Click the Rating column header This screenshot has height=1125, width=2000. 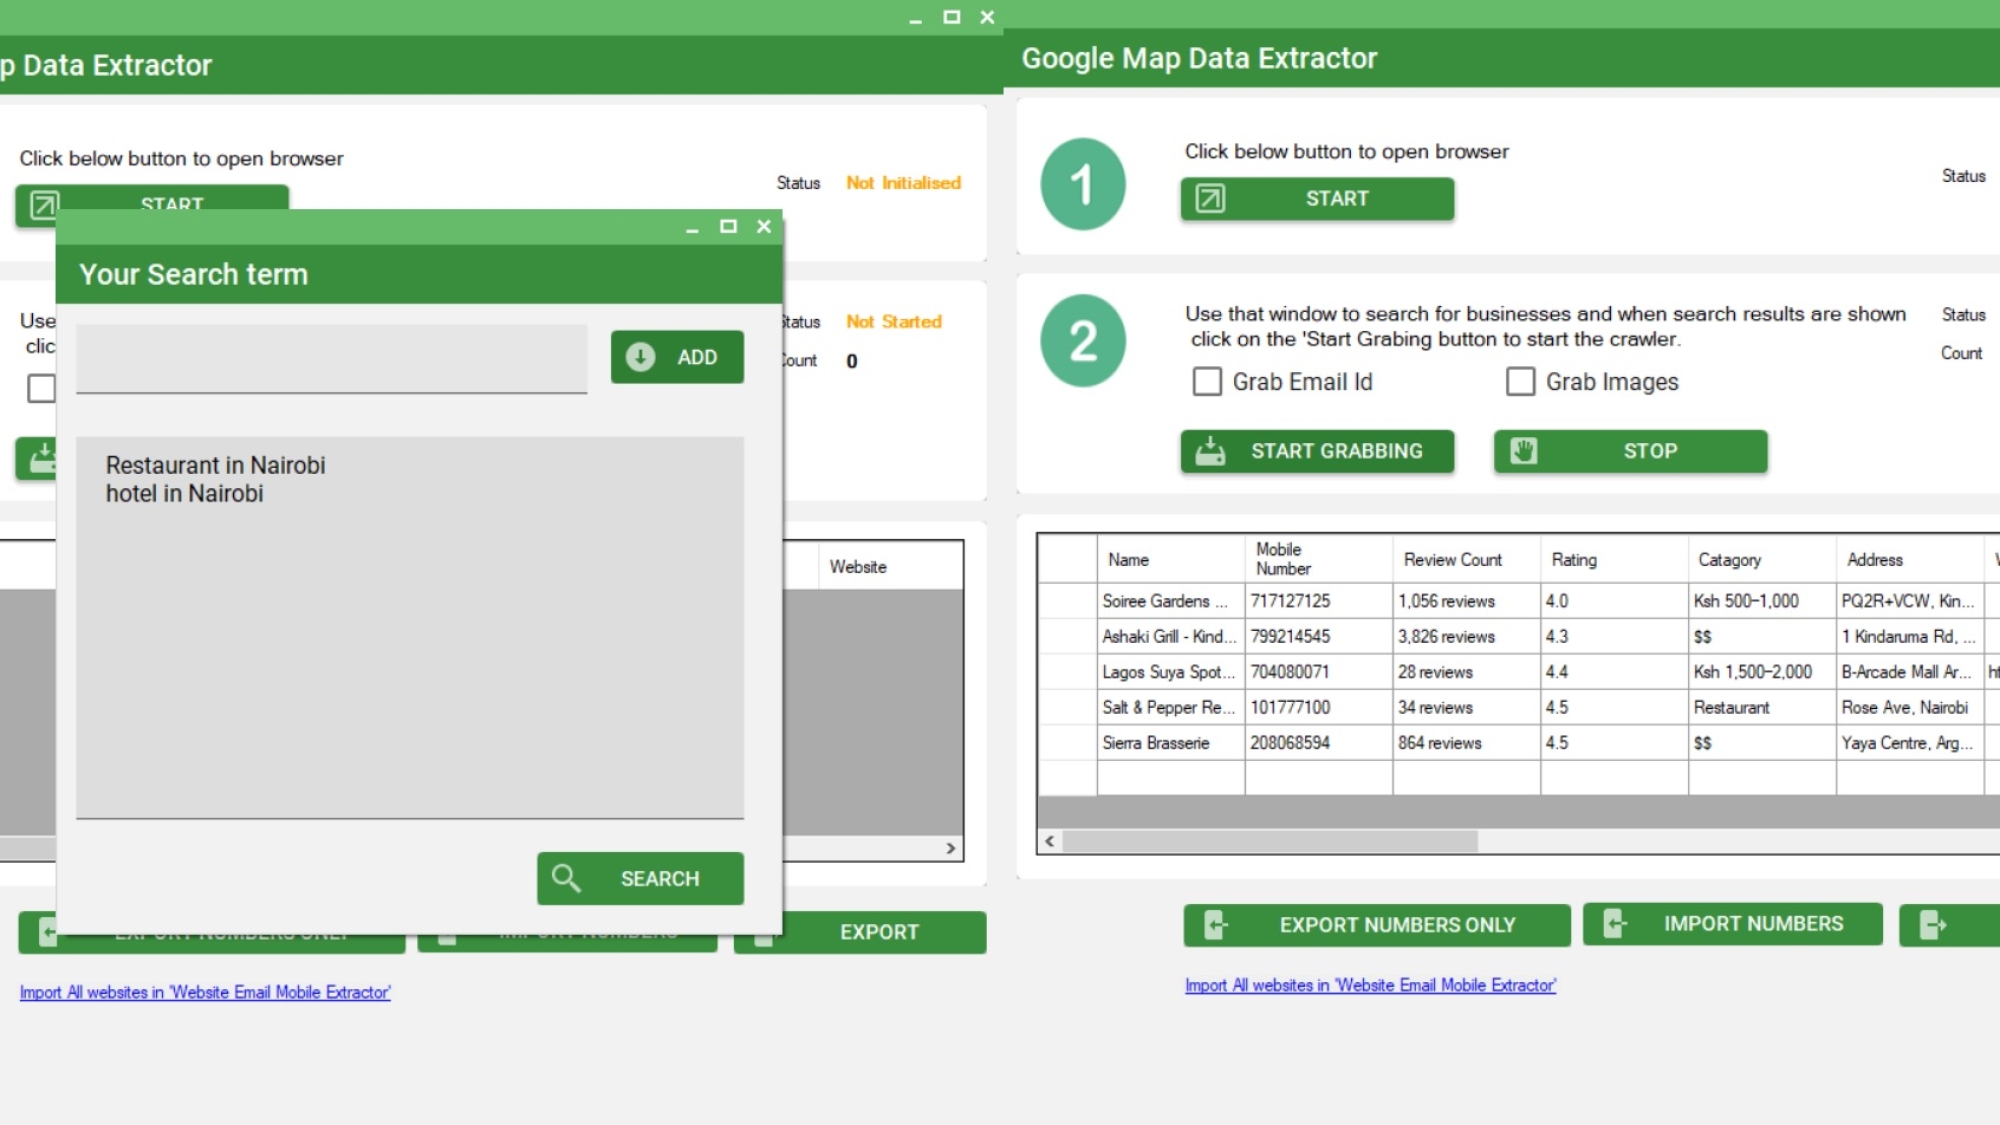pyautogui.click(x=1615, y=560)
